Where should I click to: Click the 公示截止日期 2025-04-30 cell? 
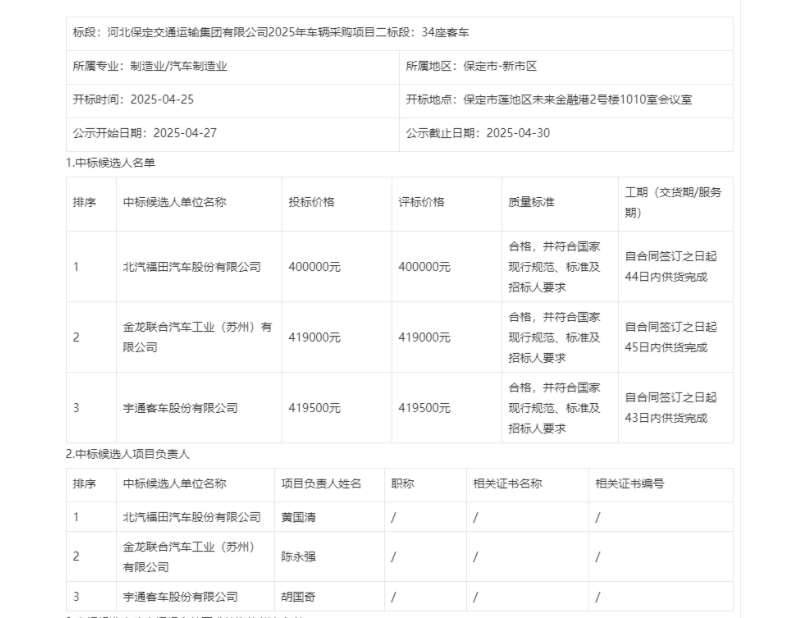(477, 133)
